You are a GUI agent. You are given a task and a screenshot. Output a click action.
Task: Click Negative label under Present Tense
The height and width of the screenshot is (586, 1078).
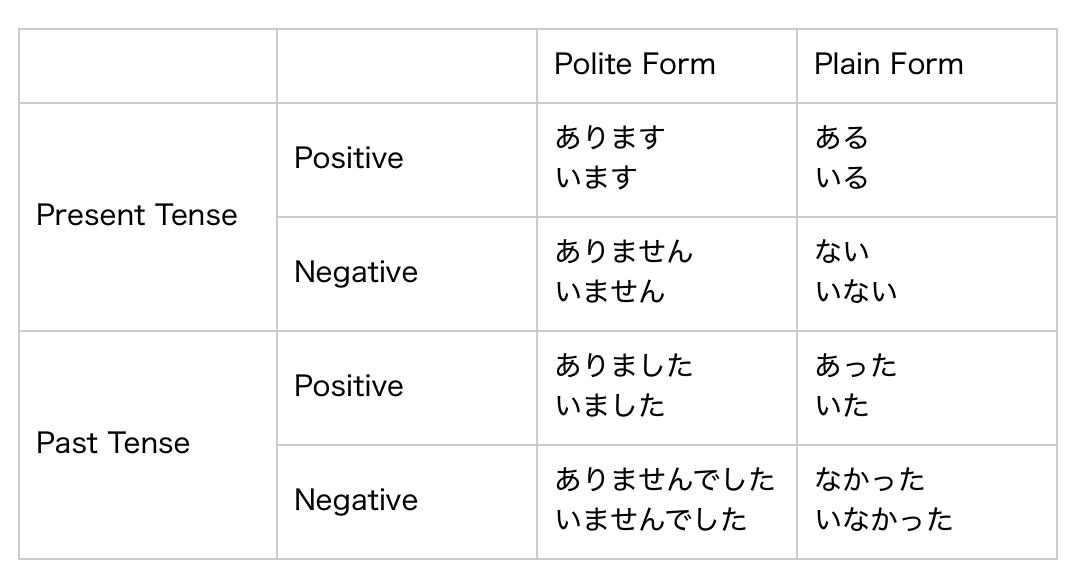tap(356, 272)
